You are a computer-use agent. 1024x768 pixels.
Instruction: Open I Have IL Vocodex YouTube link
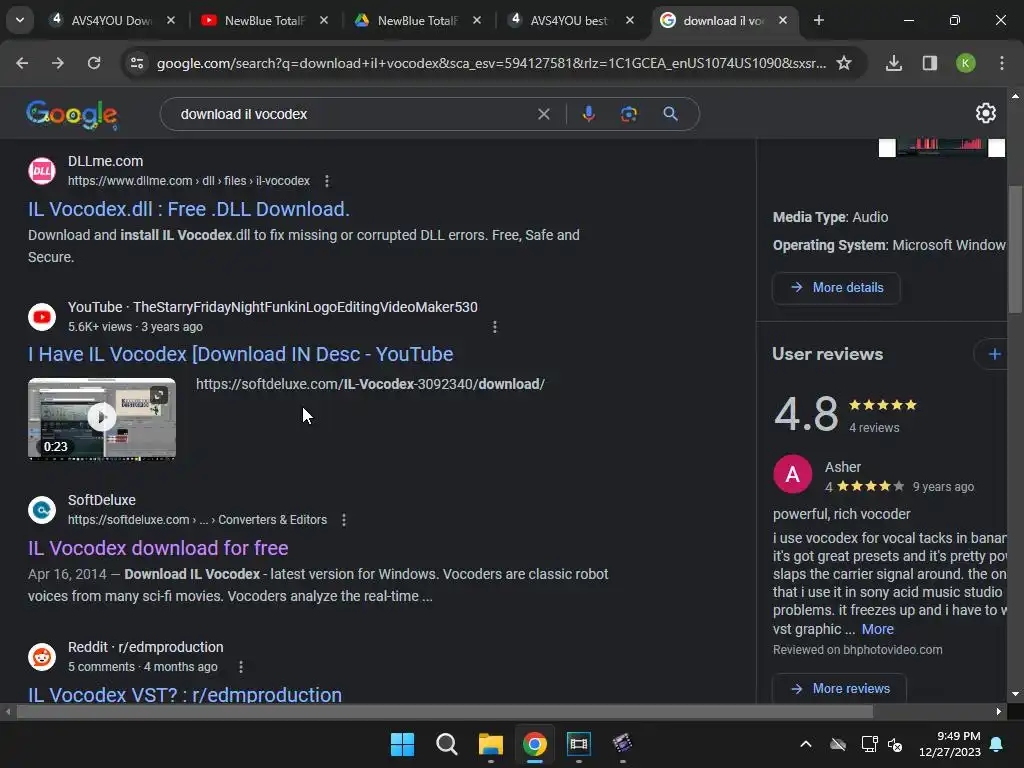tap(240, 354)
